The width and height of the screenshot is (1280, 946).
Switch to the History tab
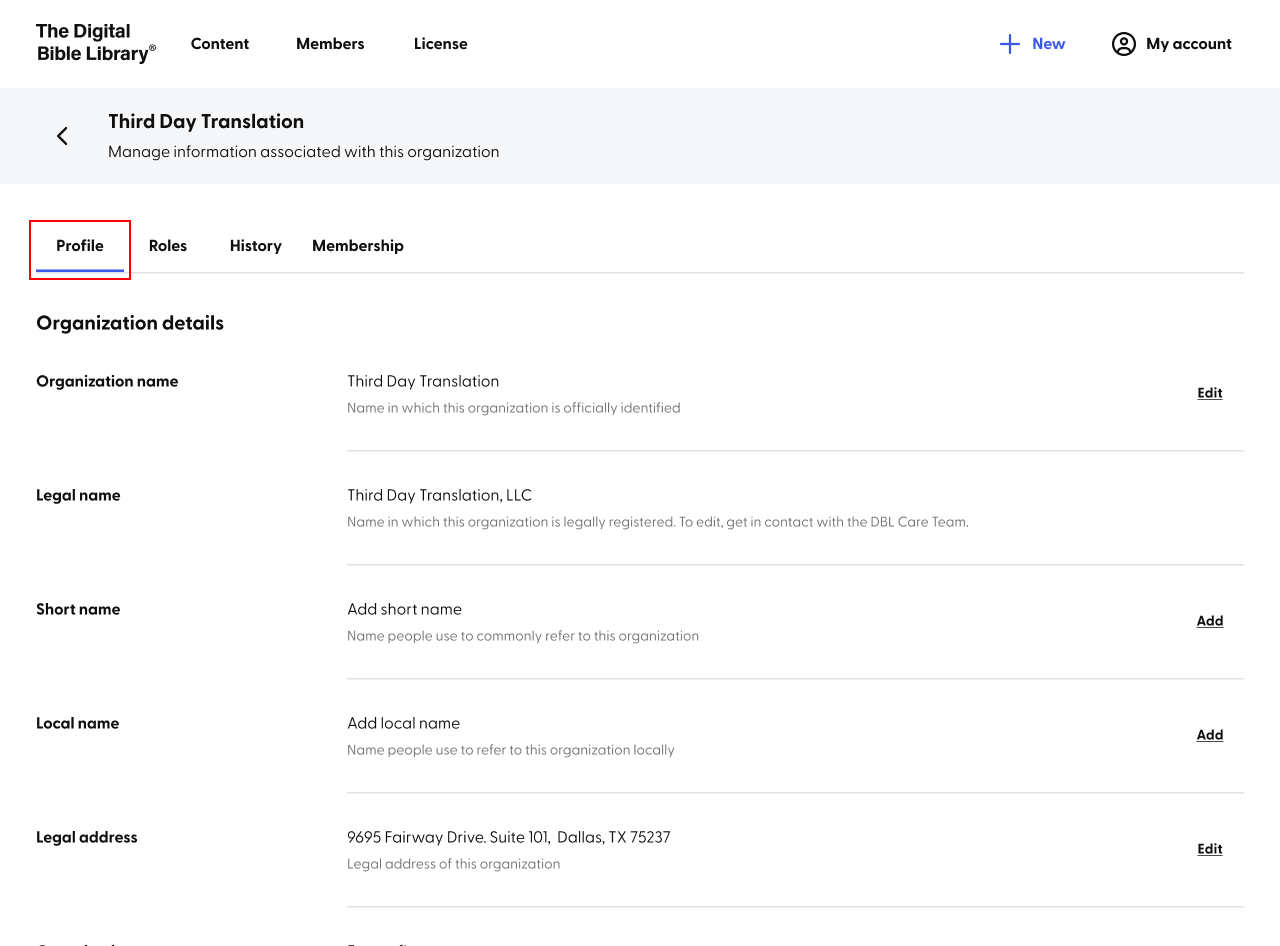coord(256,246)
